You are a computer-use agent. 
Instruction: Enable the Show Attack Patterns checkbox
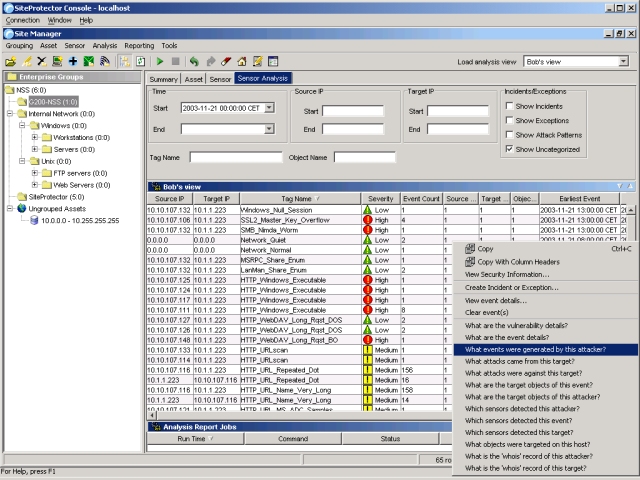coord(509,135)
